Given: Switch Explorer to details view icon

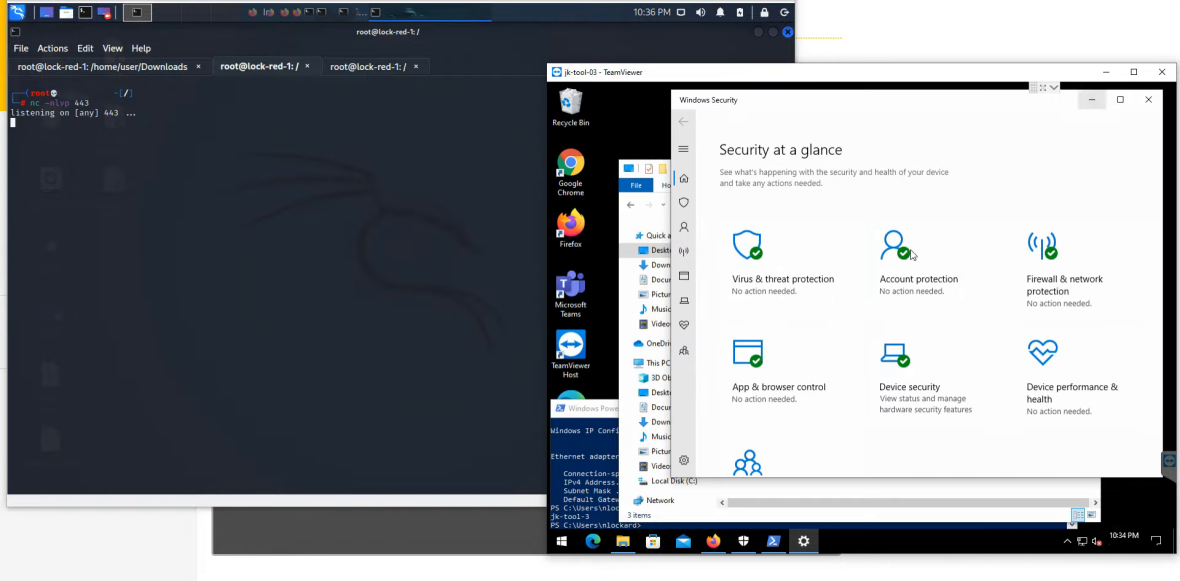Looking at the screenshot, I should (1078, 515).
